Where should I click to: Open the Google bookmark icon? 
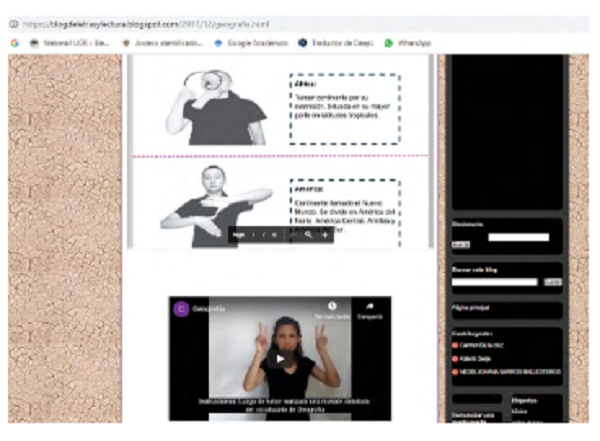pos(14,43)
